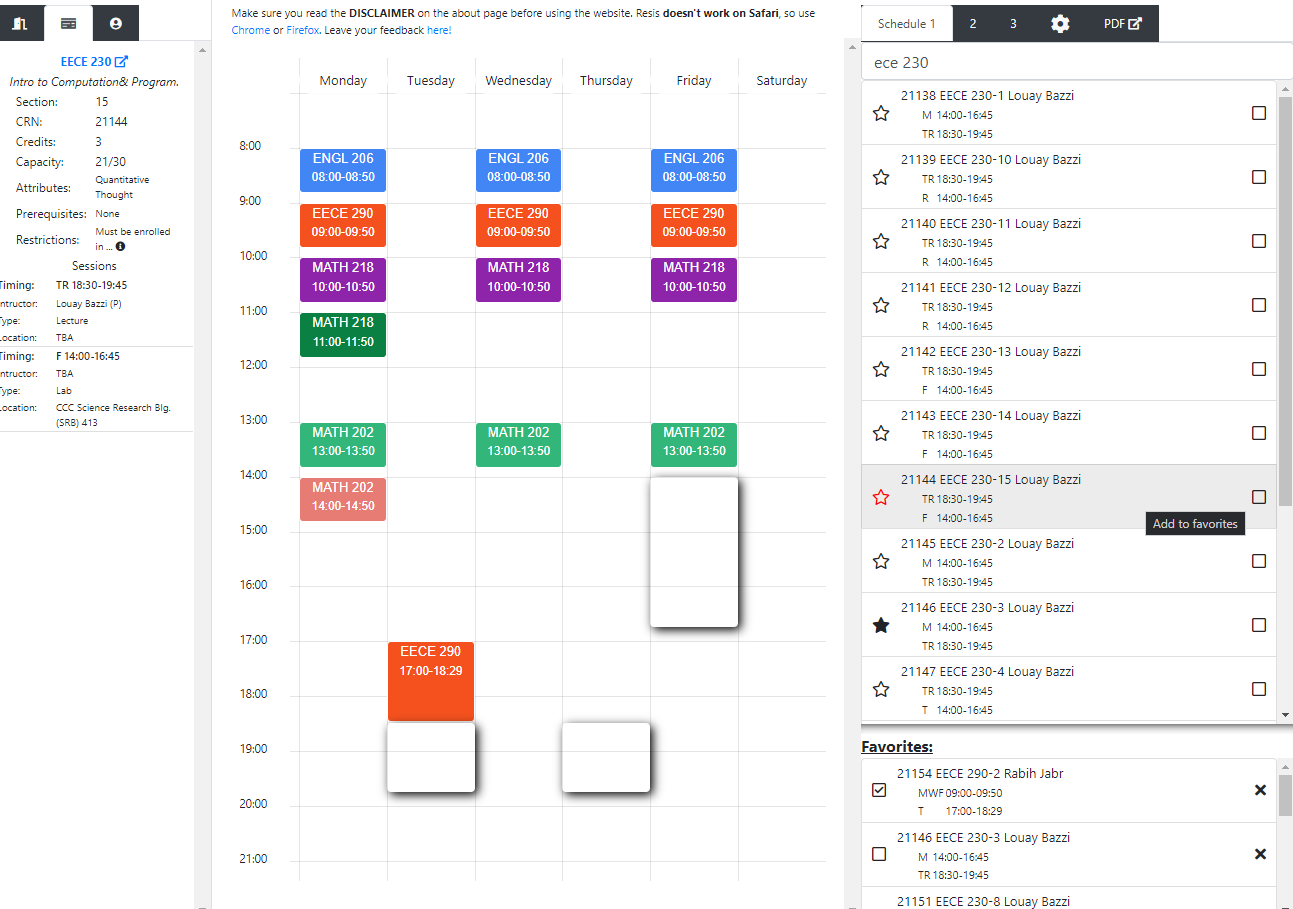Viewport: 1293px width, 909px height.
Task: Add 21144 EECE 230-15 to favorites
Action: click(881, 498)
